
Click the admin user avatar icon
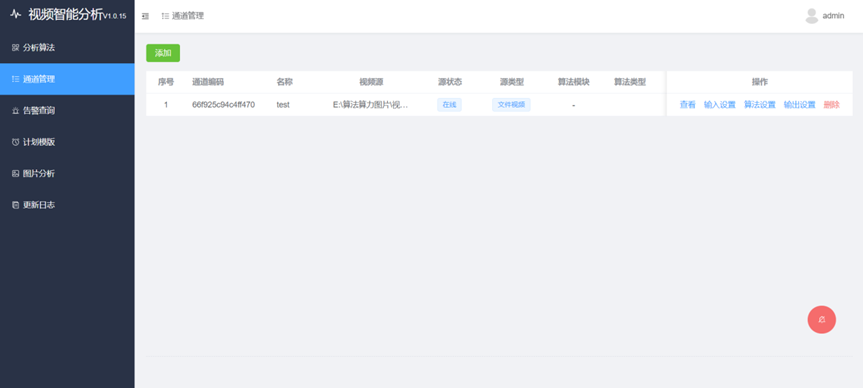tap(811, 16)
